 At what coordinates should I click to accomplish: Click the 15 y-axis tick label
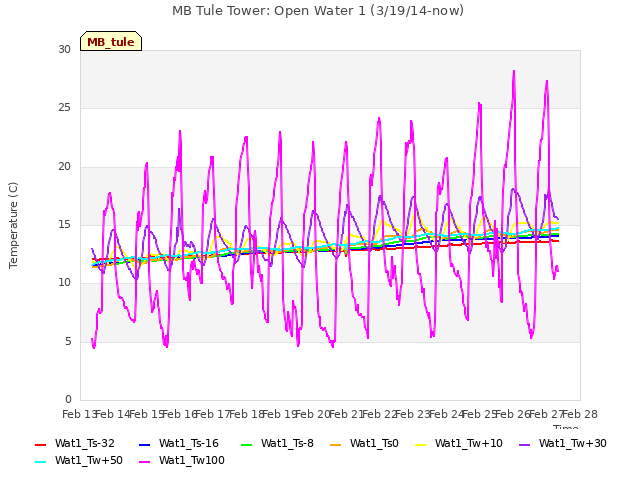click(64, 224)
